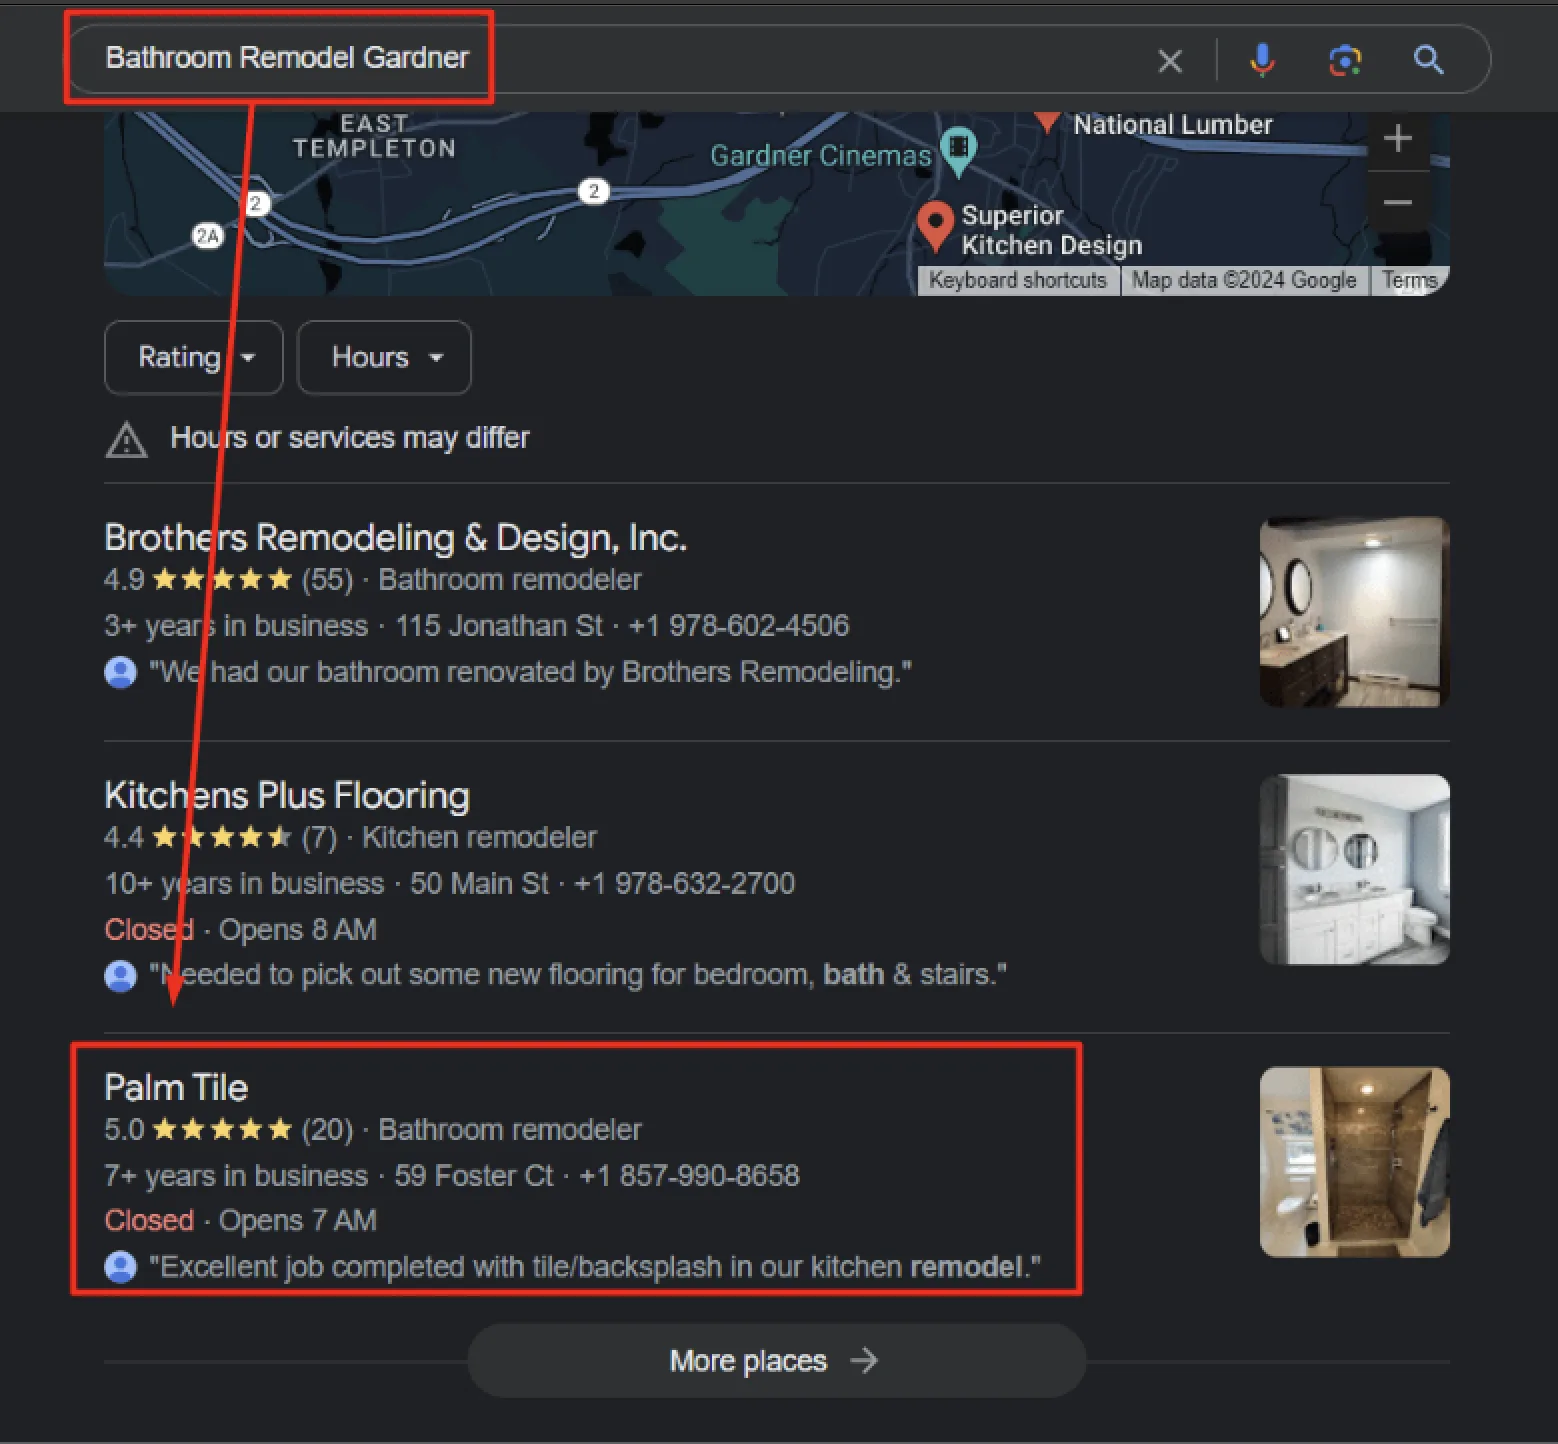Click the Route 2A shield on the map
1558x1444 pixels.
[207, 236]
